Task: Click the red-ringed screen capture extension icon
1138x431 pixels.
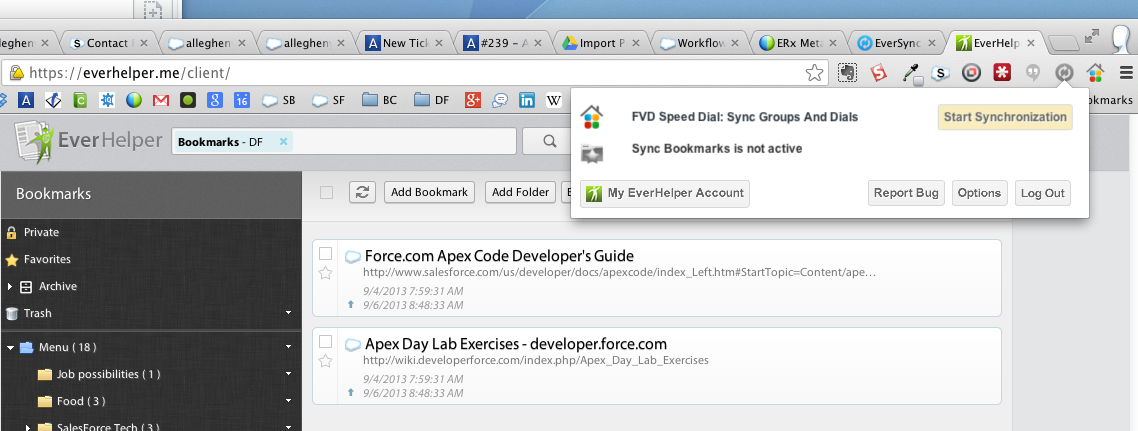Action: click(x=972, y=73)
